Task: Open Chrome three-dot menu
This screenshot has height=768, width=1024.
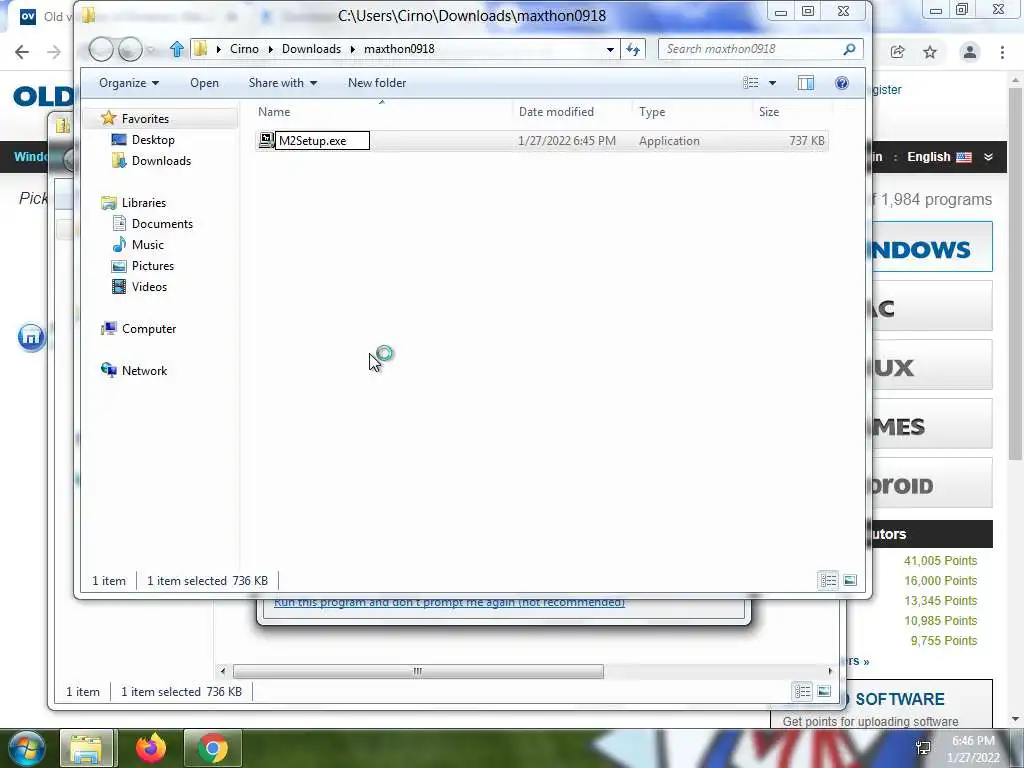Action: pos(1002,52)
